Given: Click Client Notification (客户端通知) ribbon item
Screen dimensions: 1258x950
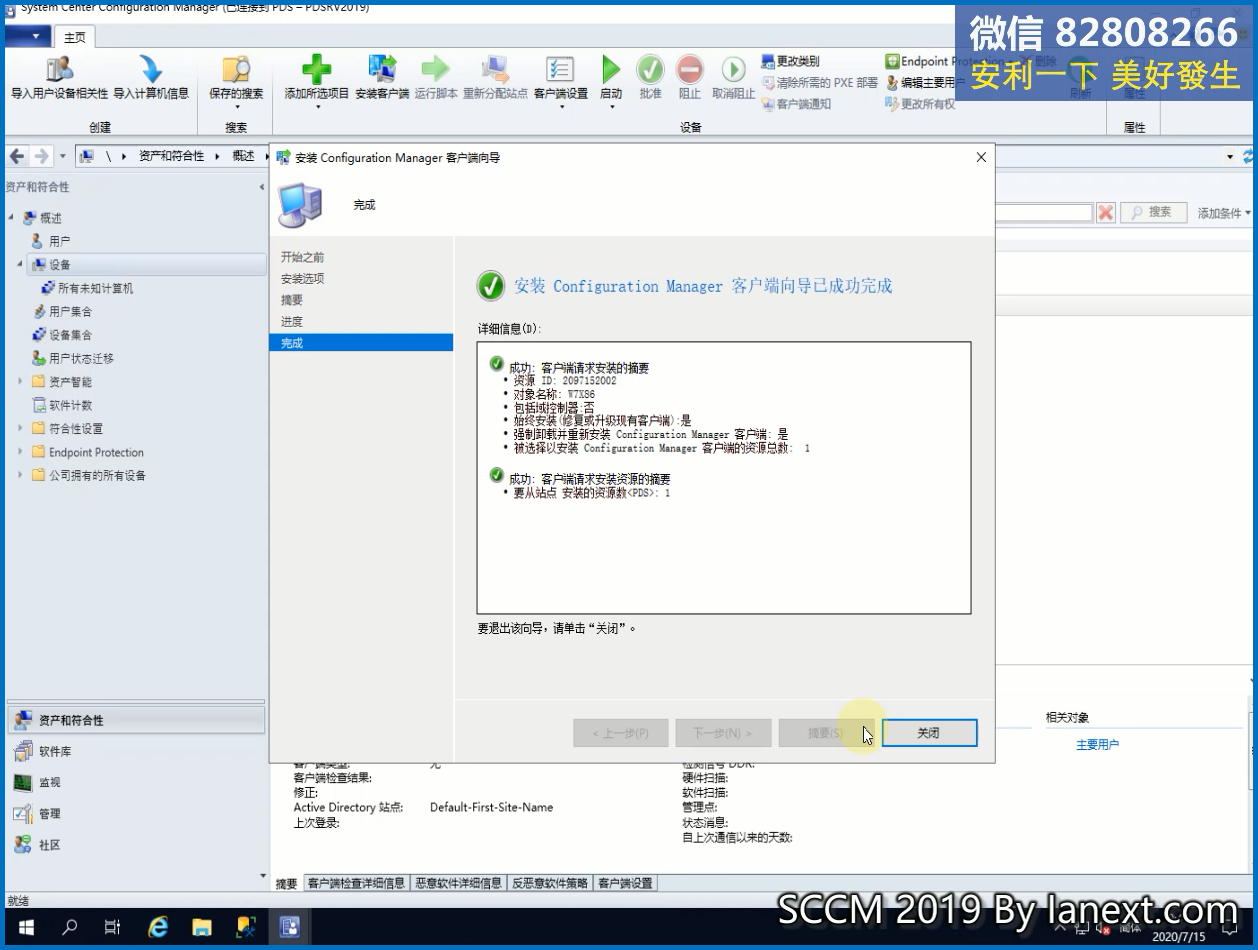Looking at the screenshot, I should coord(796,103).
